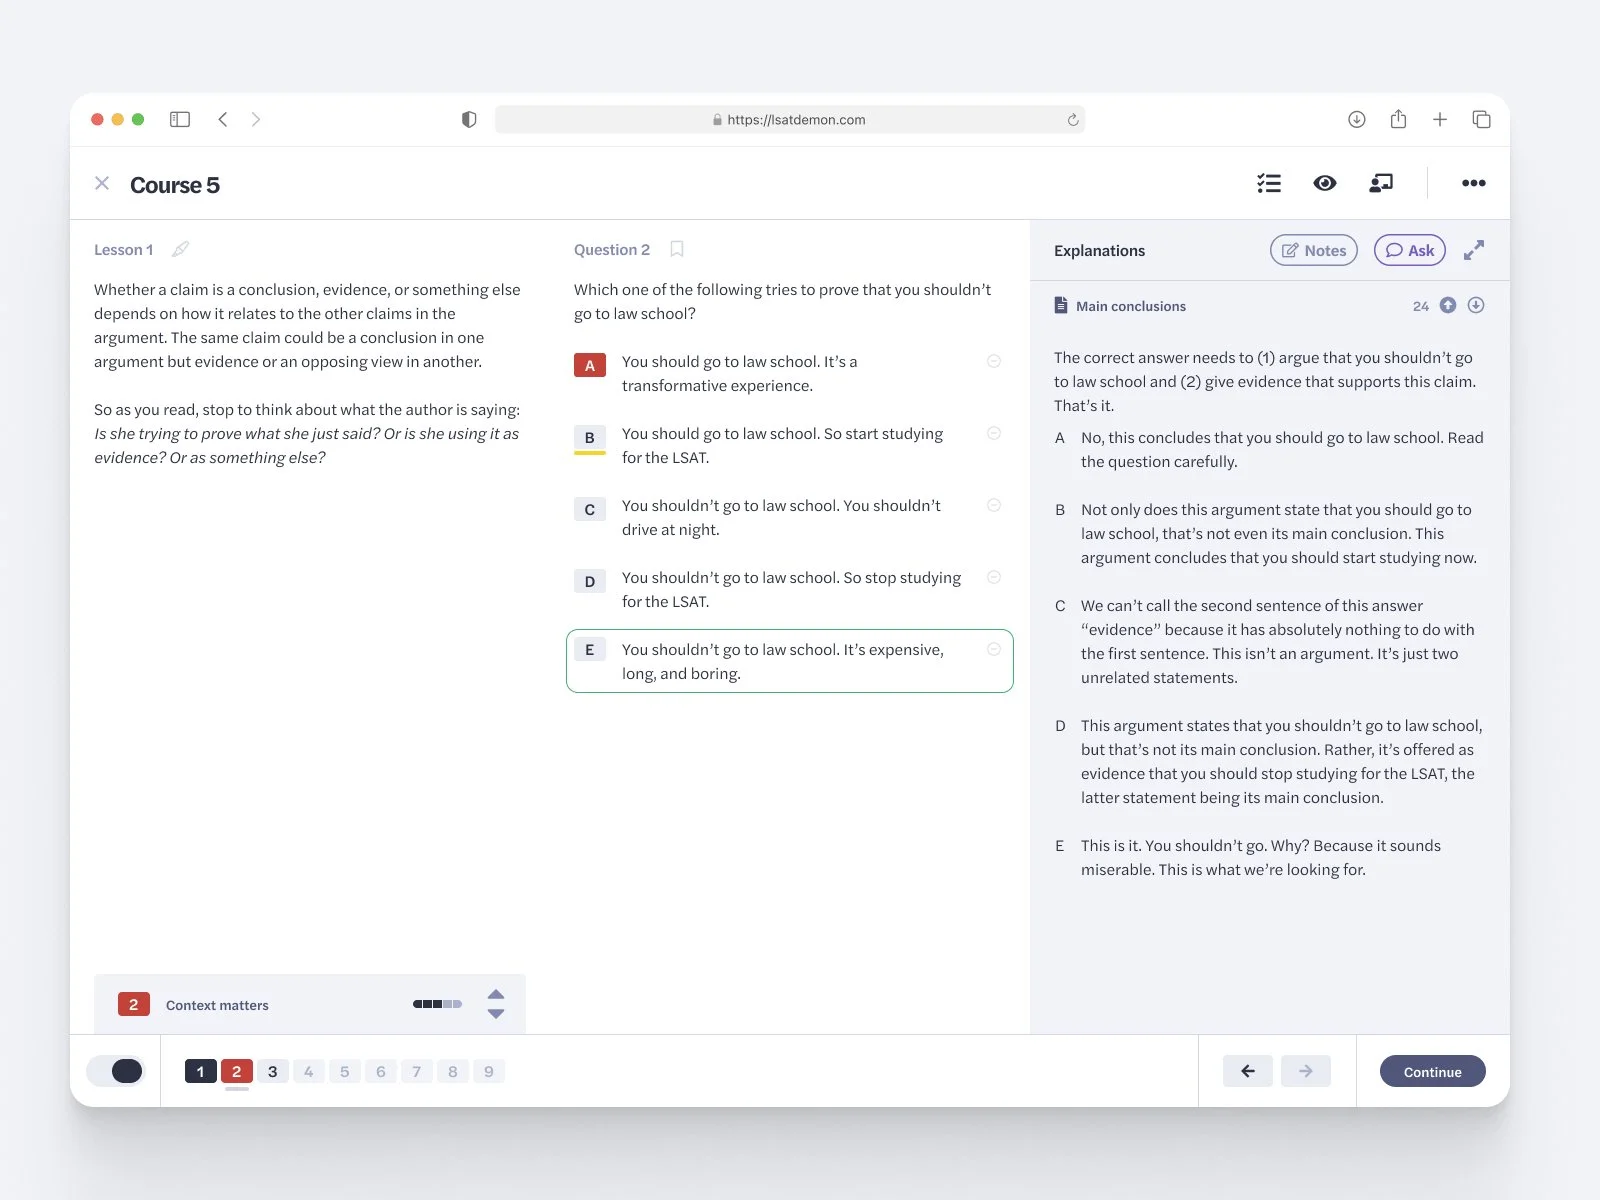Click the tutor presentation icon in header

click(1381, 183)
